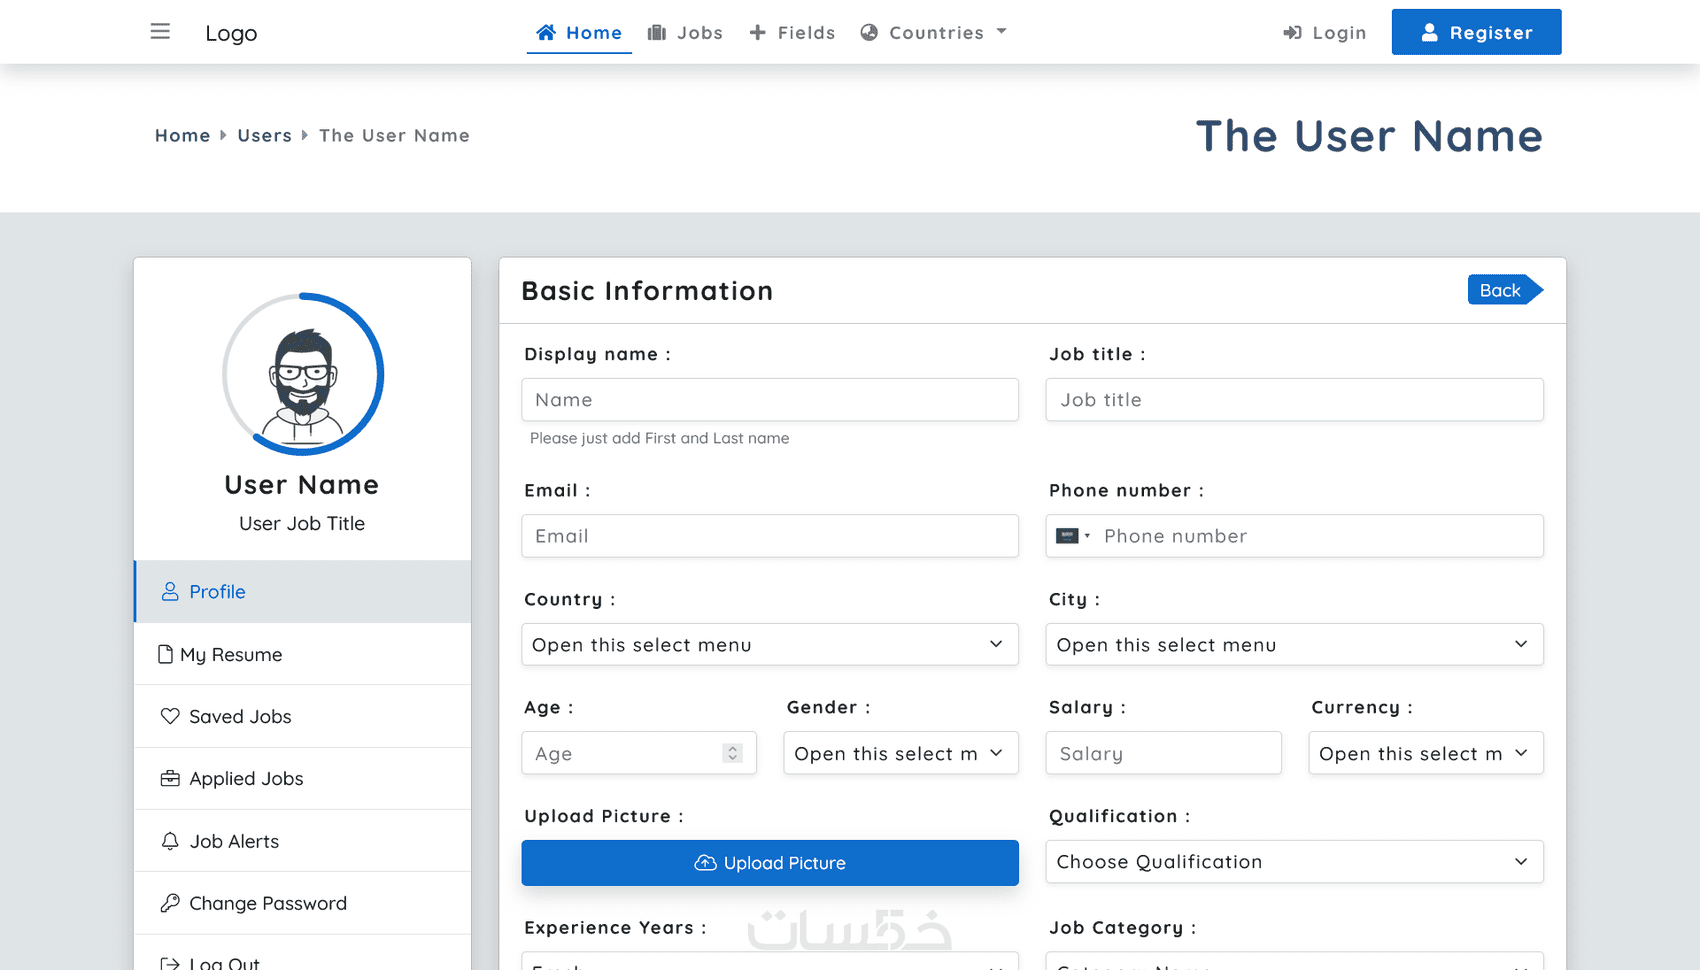Open the Country select menu
The height and width of the screenshot is (970, 1700).
769,644
